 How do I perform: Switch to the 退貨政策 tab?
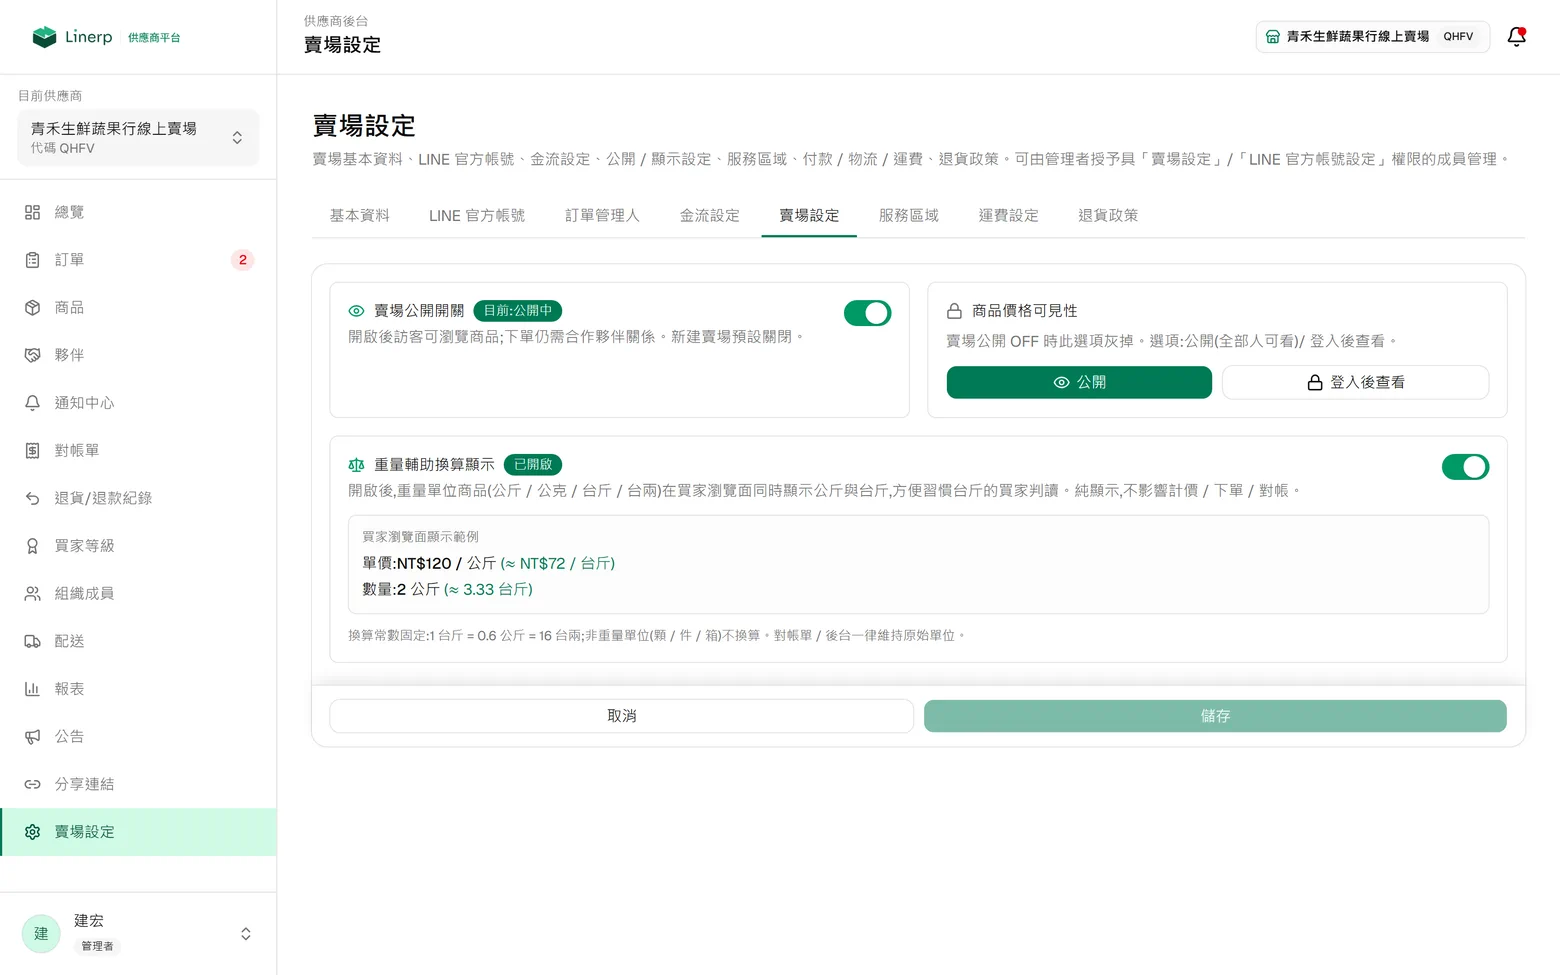tap(1108, 215)
